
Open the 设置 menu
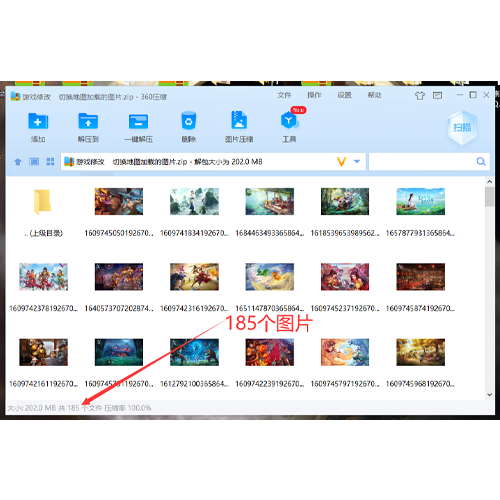point(344,95)
